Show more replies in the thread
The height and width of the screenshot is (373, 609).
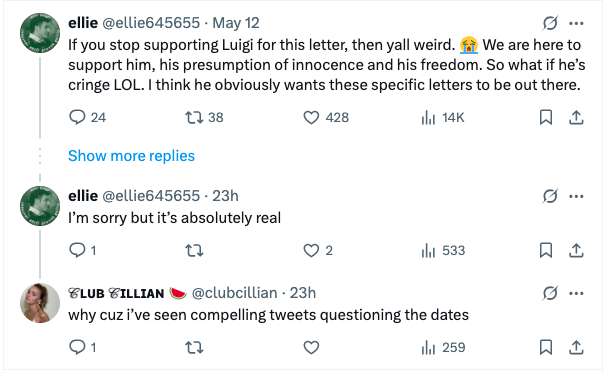click(x=131, y=156)
